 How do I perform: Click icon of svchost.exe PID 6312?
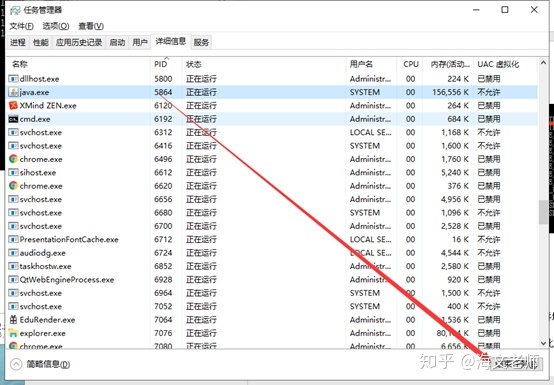coord(13,132)
